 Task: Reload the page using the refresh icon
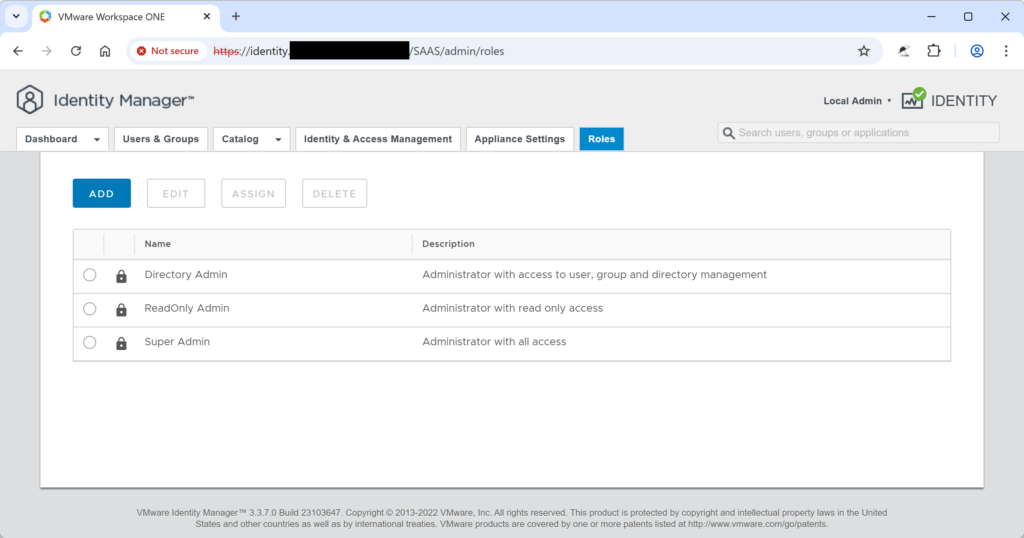(76, 51)
